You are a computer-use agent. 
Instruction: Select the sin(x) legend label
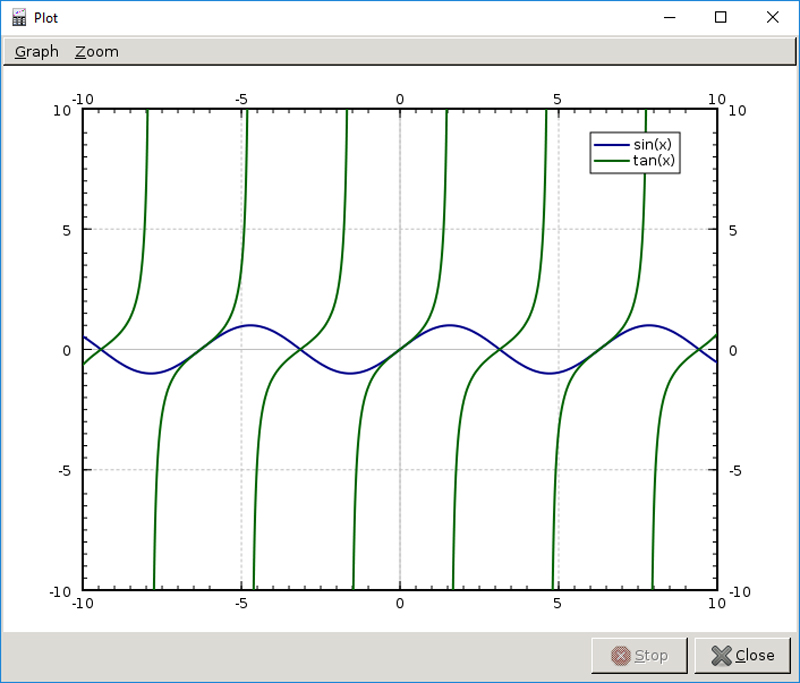(654, 145)
